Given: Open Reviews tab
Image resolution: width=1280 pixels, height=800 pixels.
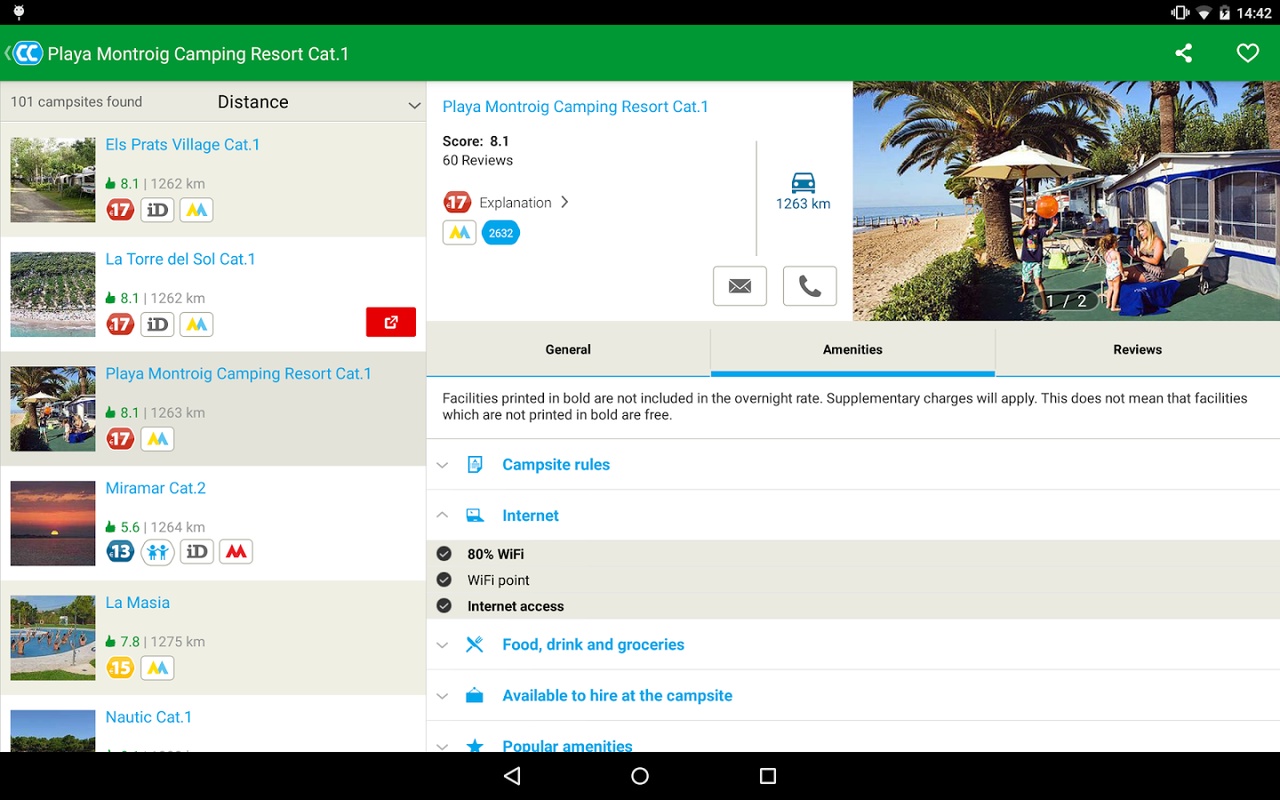Looking at the screenshot, I should coord(1138,349).
